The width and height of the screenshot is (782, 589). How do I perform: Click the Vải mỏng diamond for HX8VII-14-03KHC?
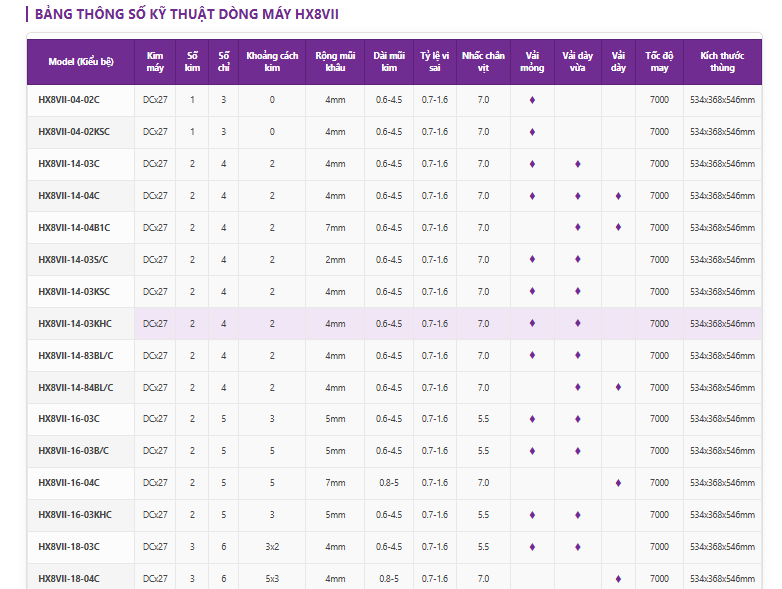(532, 323)
